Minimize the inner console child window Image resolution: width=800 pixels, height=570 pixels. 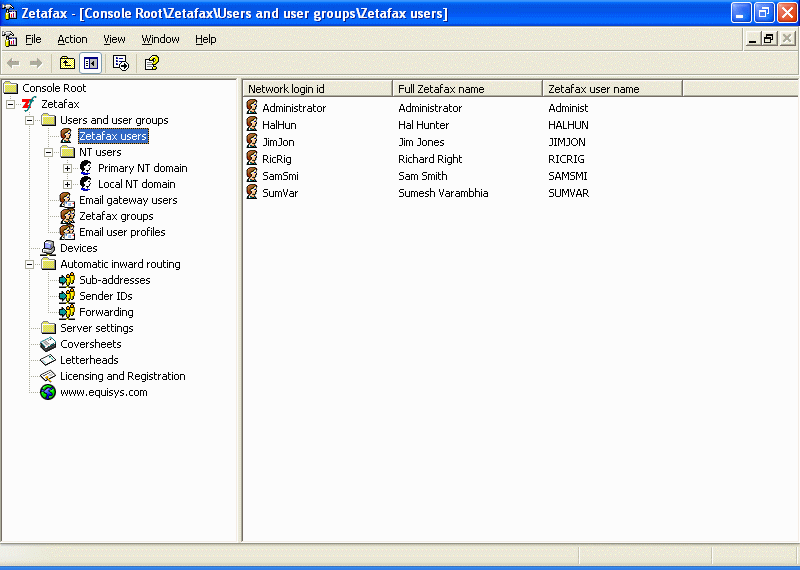coord(752,39)
